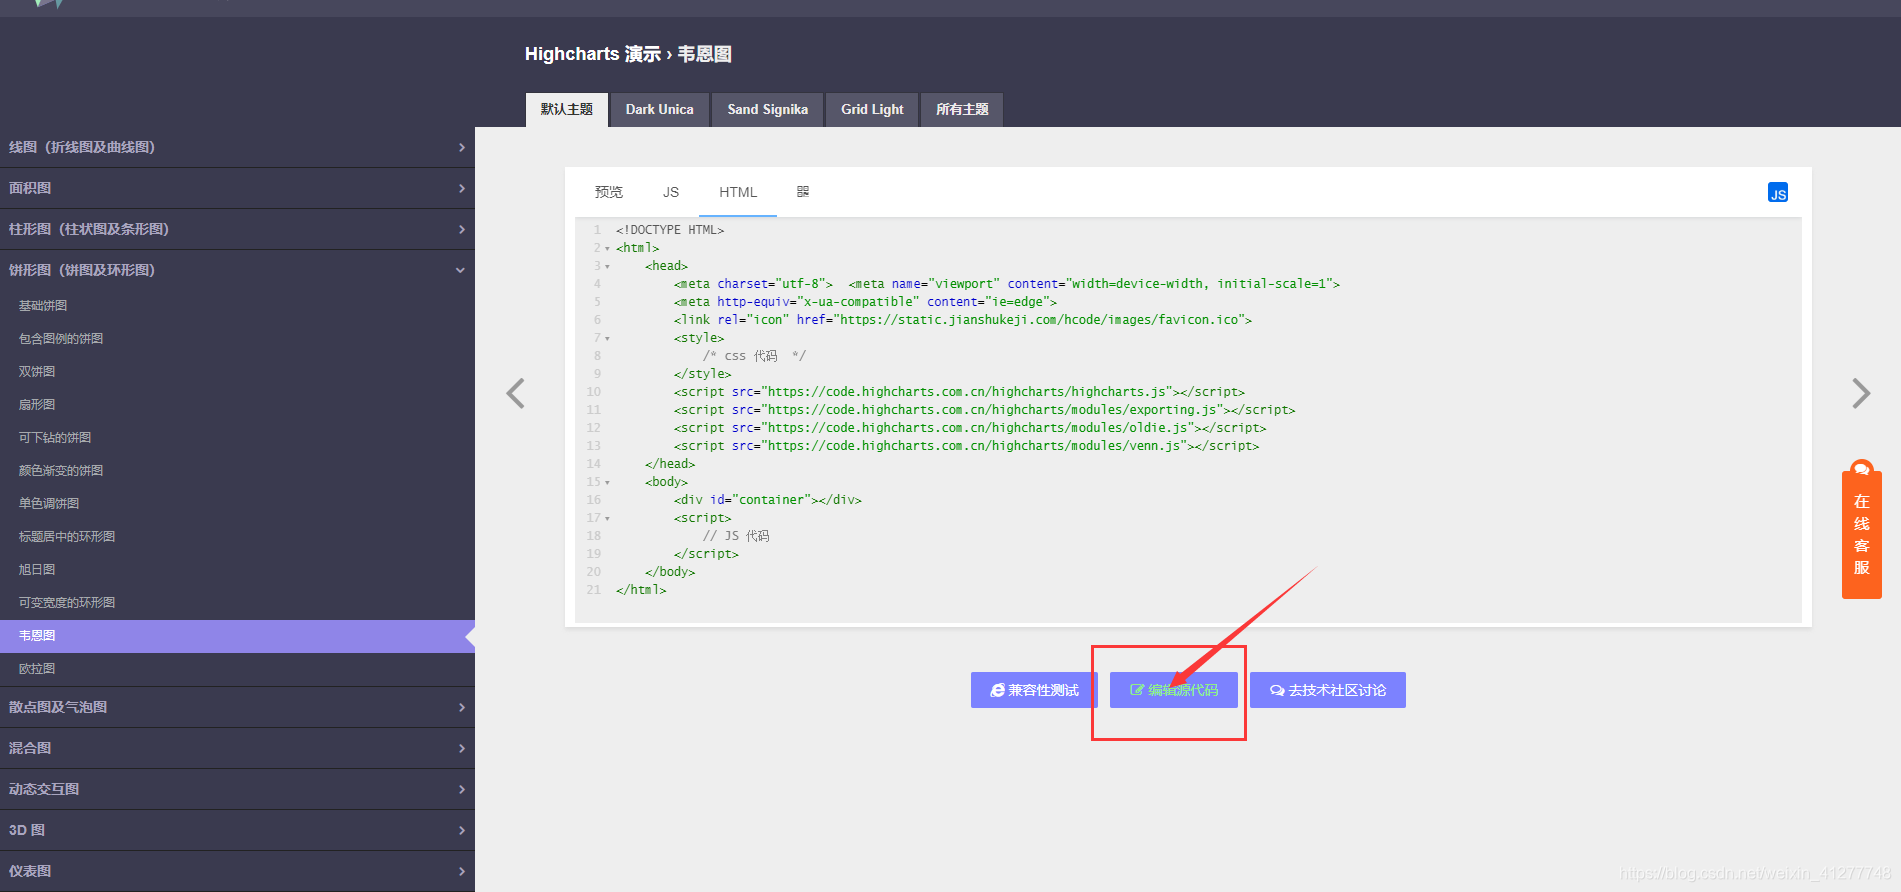
Task: Click the favicon.ico link line in code
Action: pos(963,320)
